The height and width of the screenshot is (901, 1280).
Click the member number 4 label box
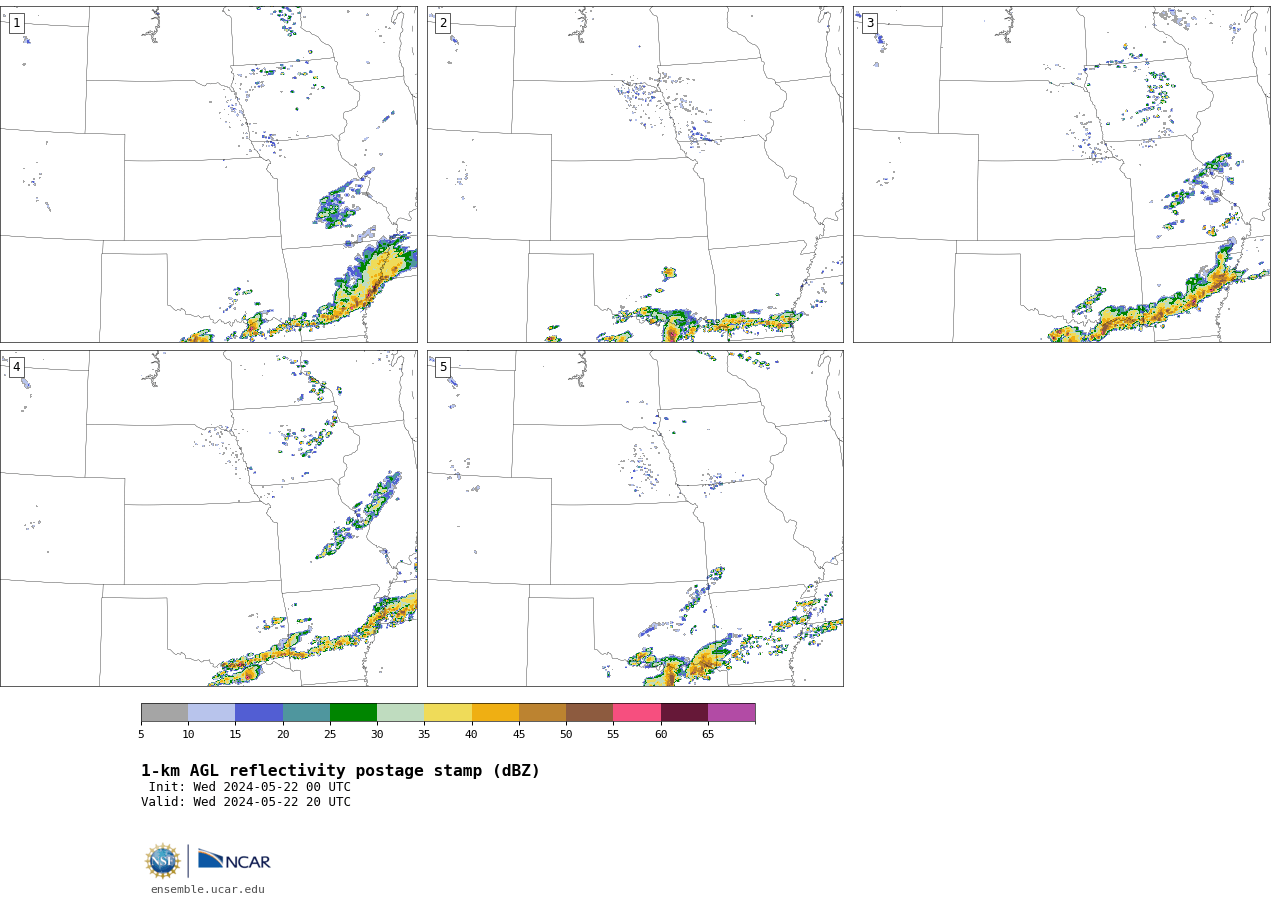[16, 367]
